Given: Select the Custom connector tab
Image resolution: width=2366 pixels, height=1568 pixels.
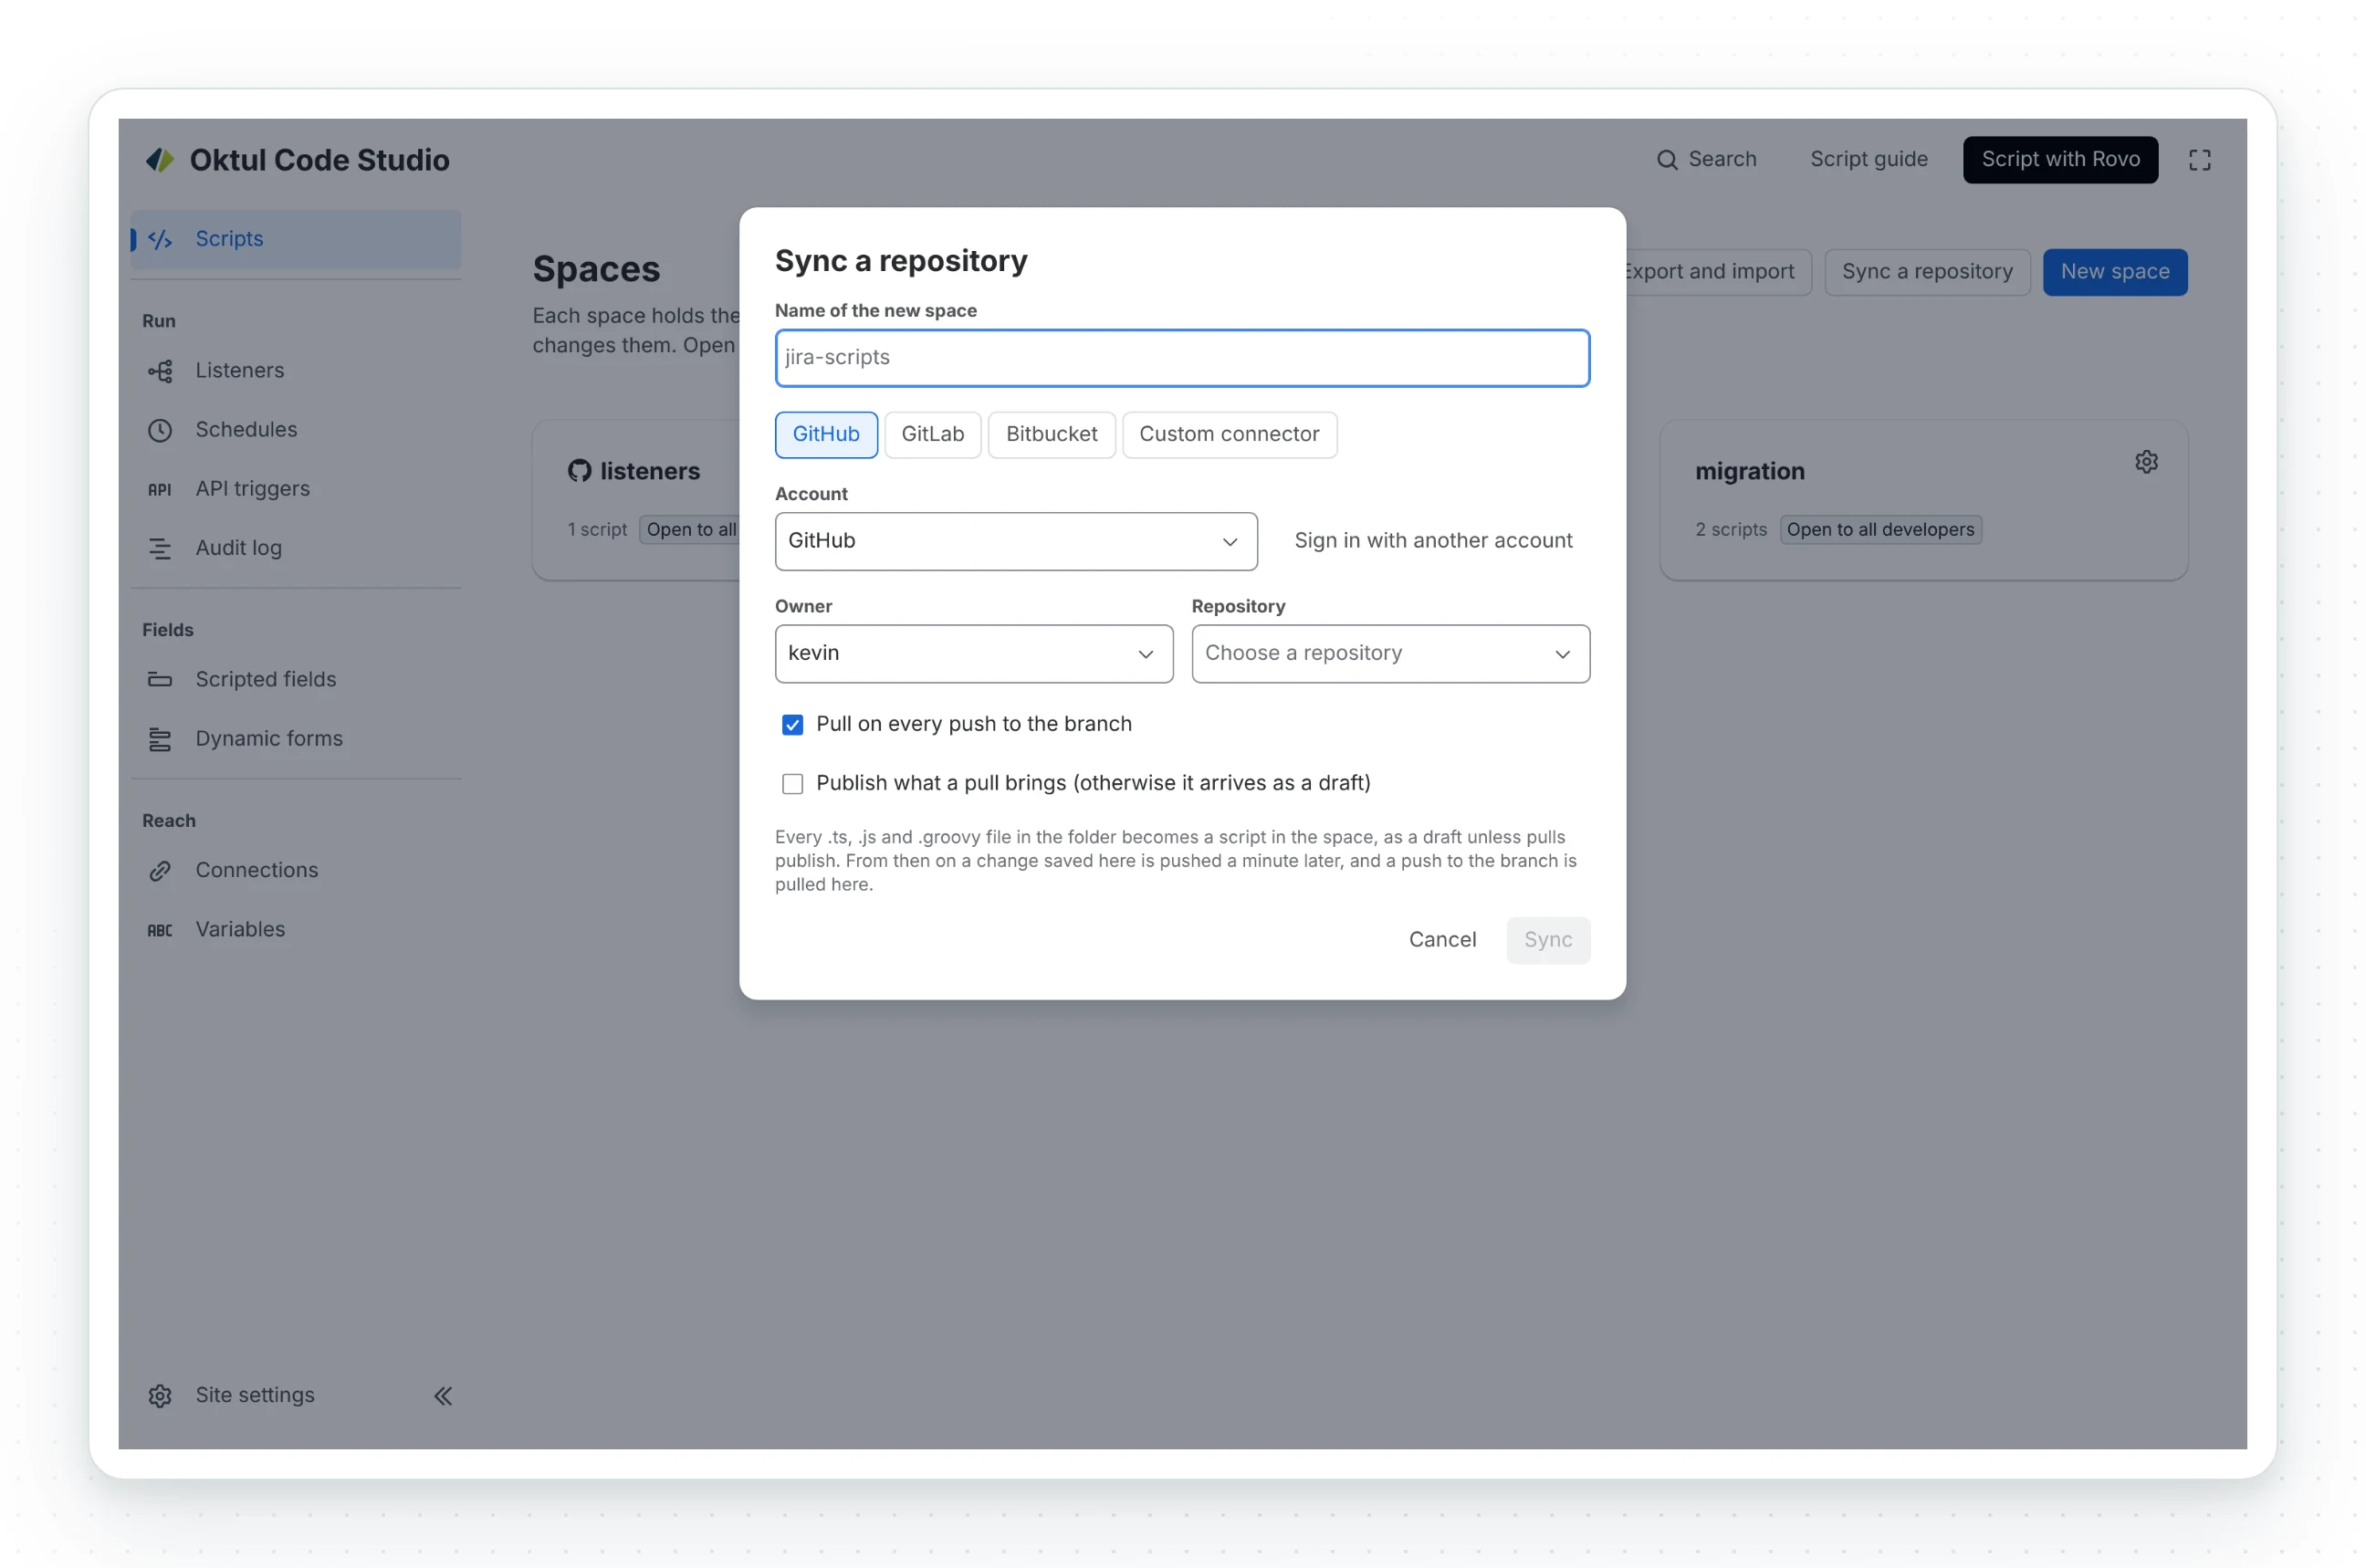Looking at the screenshot, I should pyautogui.click(x=1230, y=435).
